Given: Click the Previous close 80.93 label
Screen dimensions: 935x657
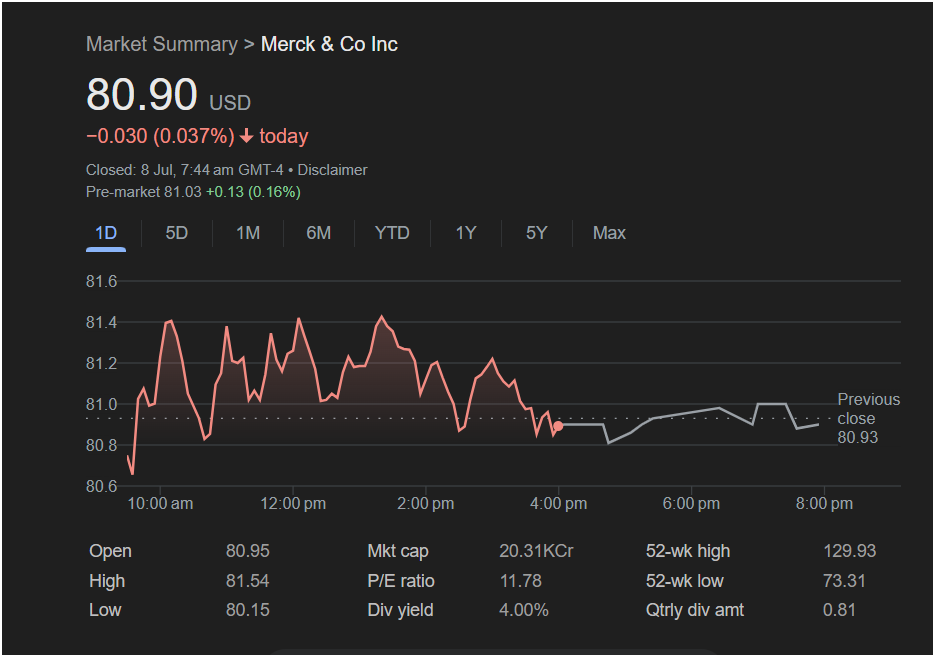Looking at the screenshot, I should (x=868, y=418).
